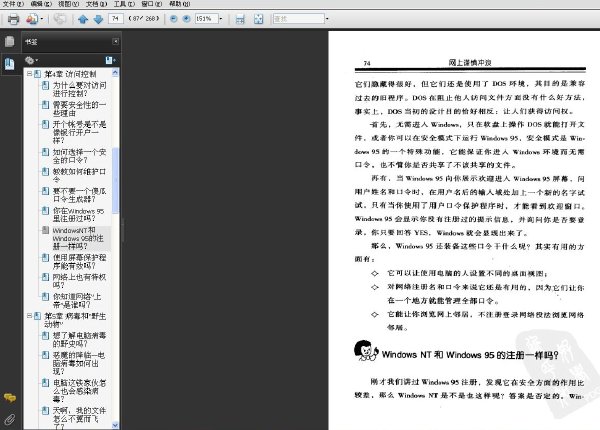Click bookmark icon beside 教教如何维护口令

point(45,171)
